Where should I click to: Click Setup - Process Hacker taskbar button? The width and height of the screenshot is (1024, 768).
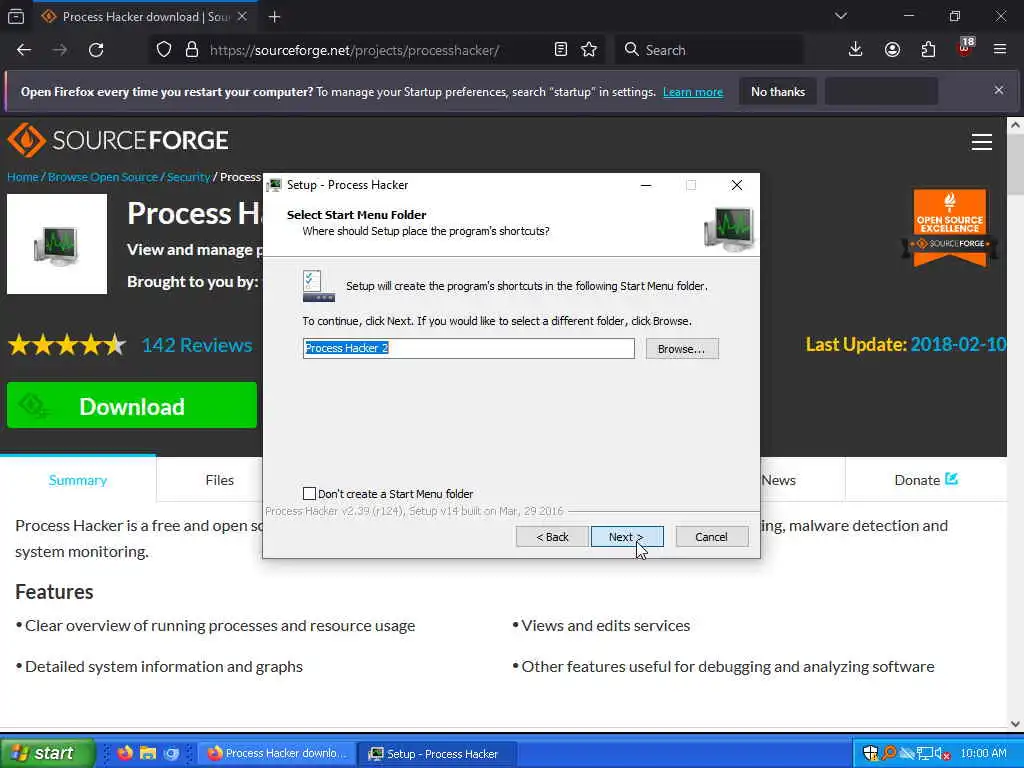440,754
